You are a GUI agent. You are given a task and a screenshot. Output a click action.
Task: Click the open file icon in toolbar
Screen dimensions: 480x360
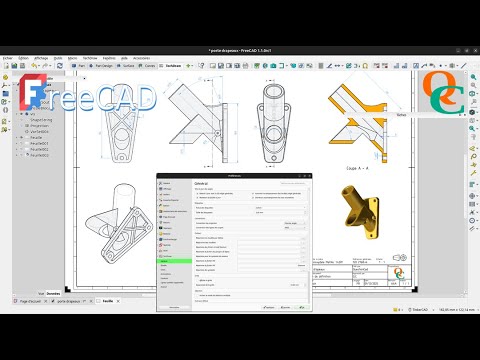(x=14, y=66)
